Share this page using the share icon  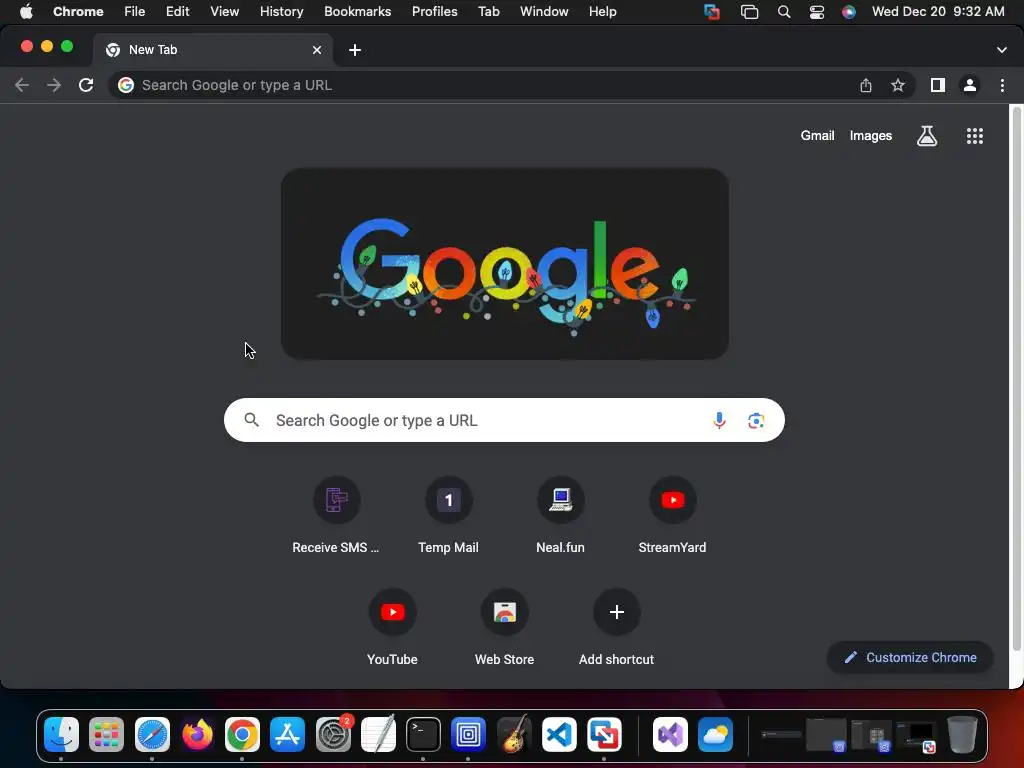865,85
